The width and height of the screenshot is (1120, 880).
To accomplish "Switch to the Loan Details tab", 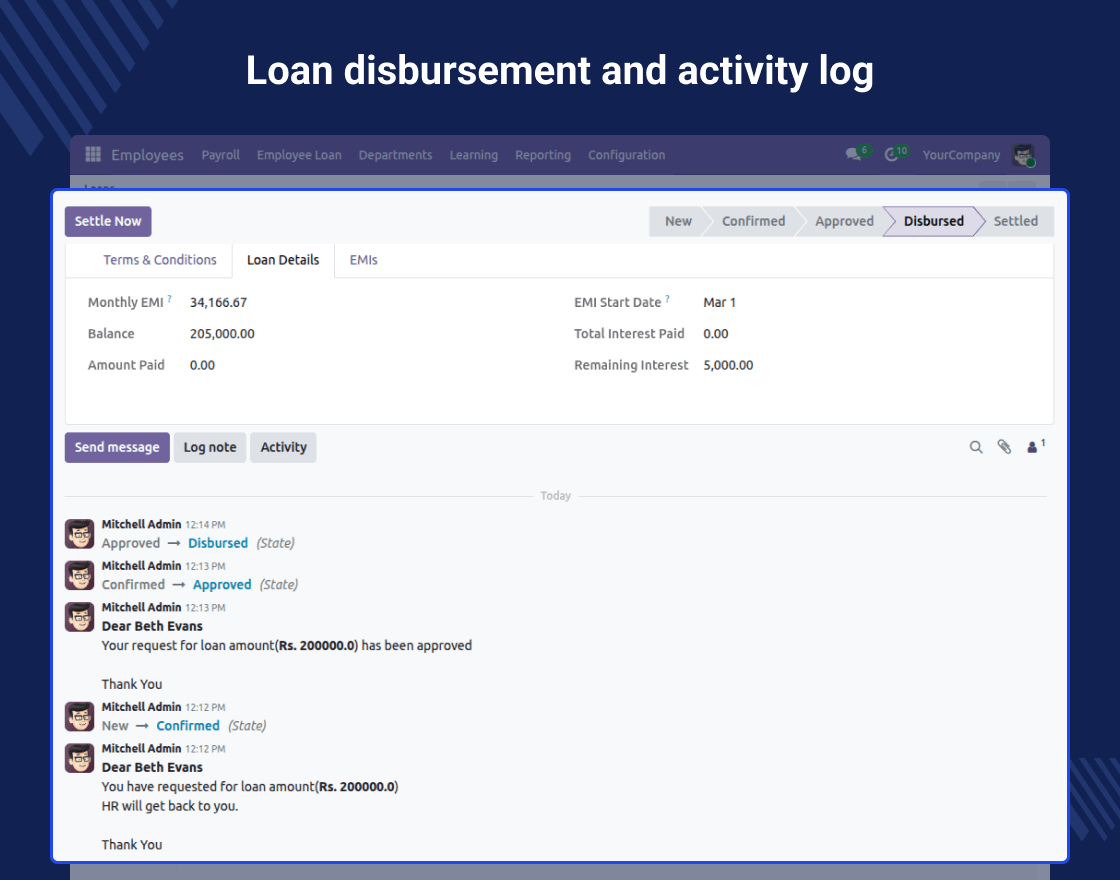I will point(283,260).
